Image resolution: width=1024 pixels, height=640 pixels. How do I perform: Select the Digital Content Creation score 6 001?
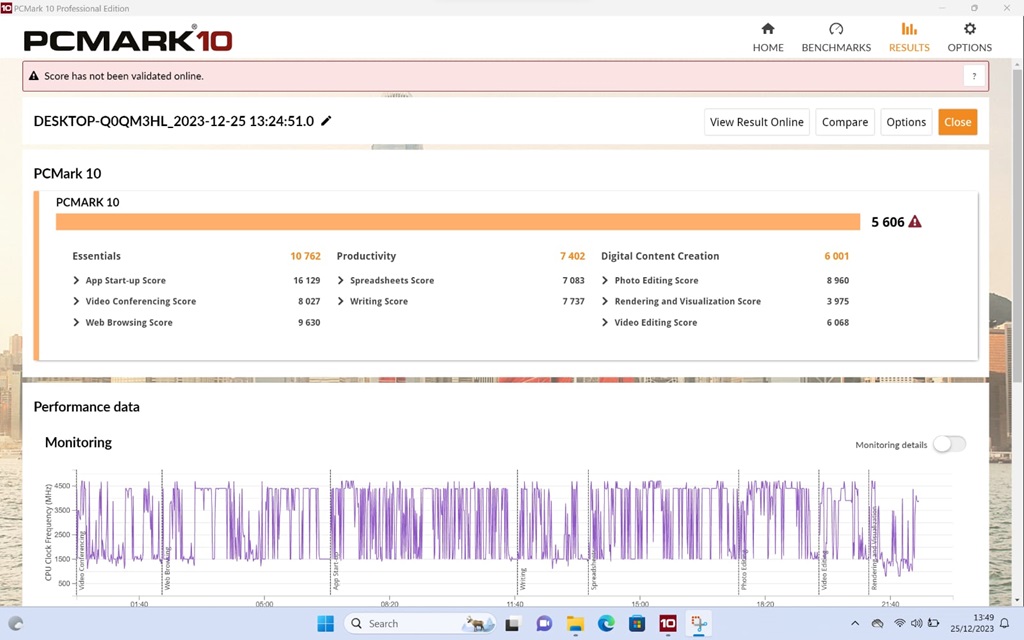coord(837,256)
